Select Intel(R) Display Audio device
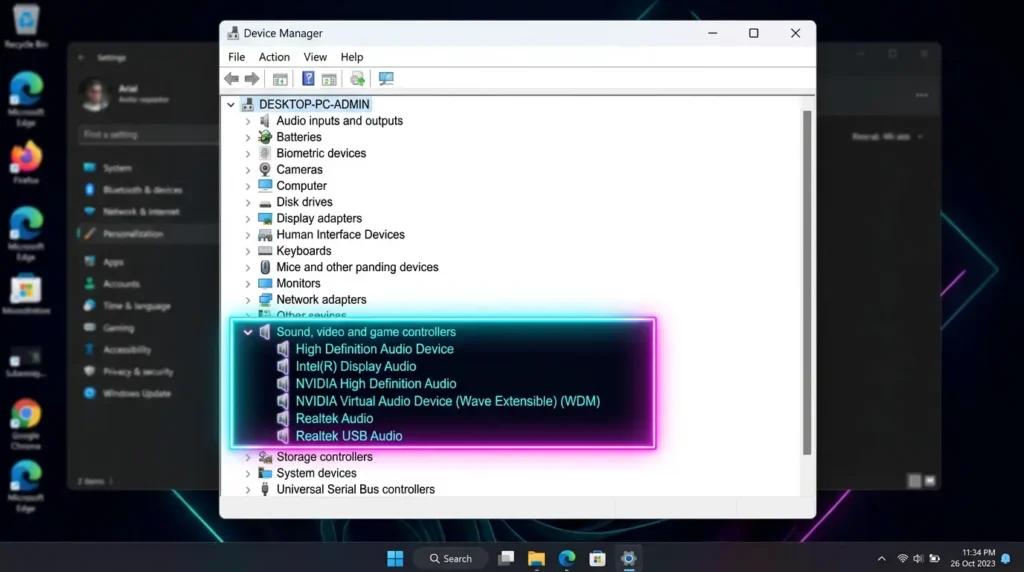This screenshot has width=1024, height=572. point(355,366)
